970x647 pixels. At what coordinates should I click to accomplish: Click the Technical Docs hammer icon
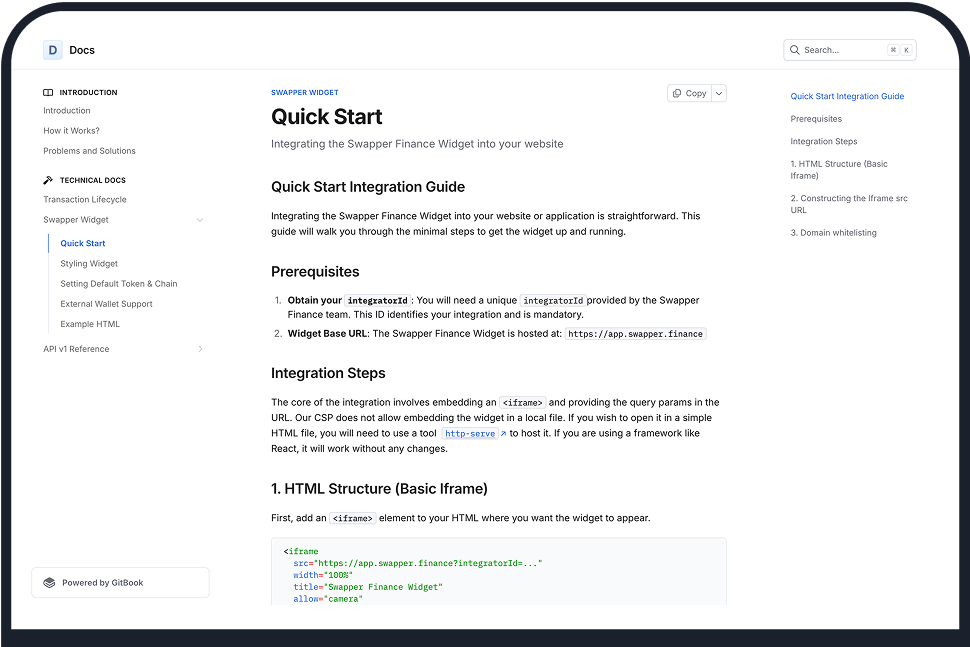(48, 180)
